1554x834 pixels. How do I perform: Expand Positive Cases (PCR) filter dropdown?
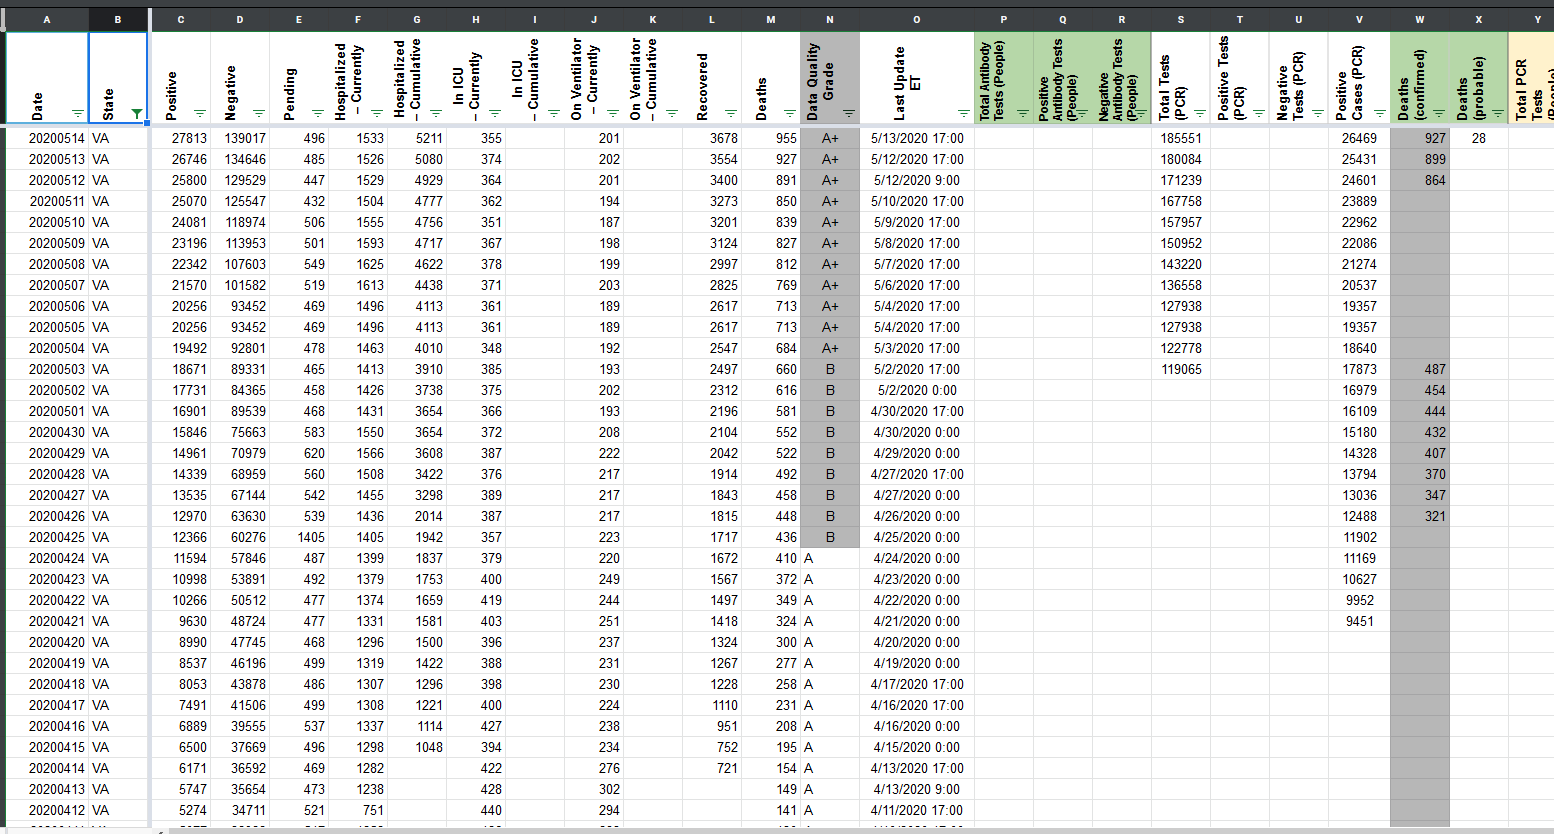[1380, 113]
